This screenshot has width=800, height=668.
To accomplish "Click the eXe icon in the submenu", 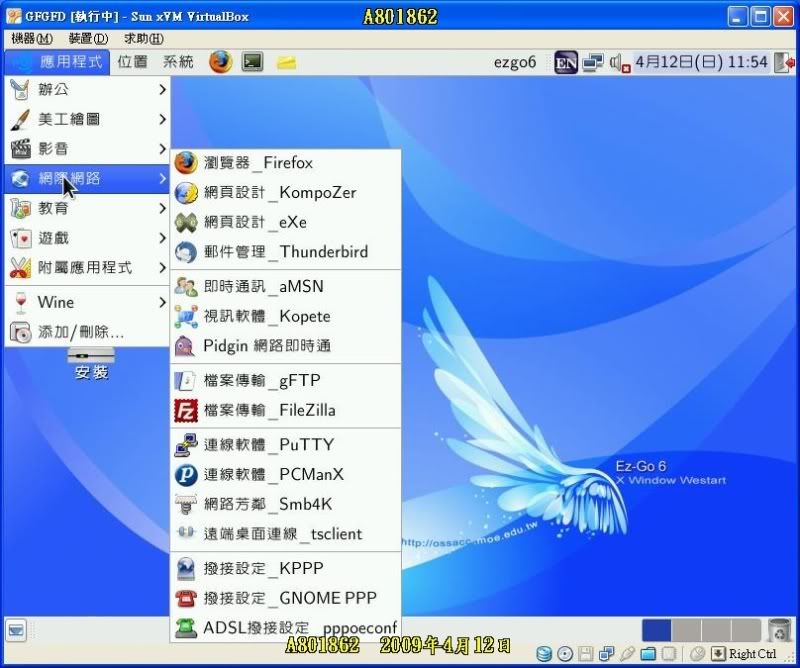I will click(186, 222).
